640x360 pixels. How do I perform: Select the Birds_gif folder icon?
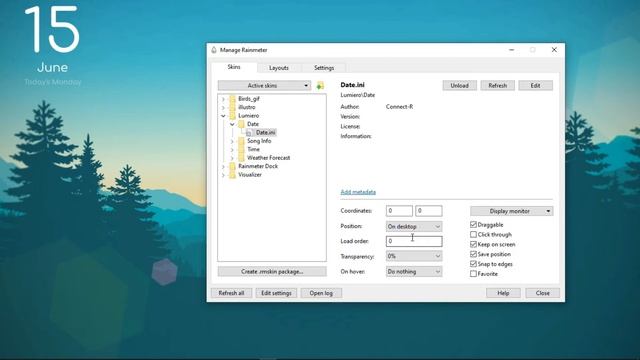click(233, 99)
